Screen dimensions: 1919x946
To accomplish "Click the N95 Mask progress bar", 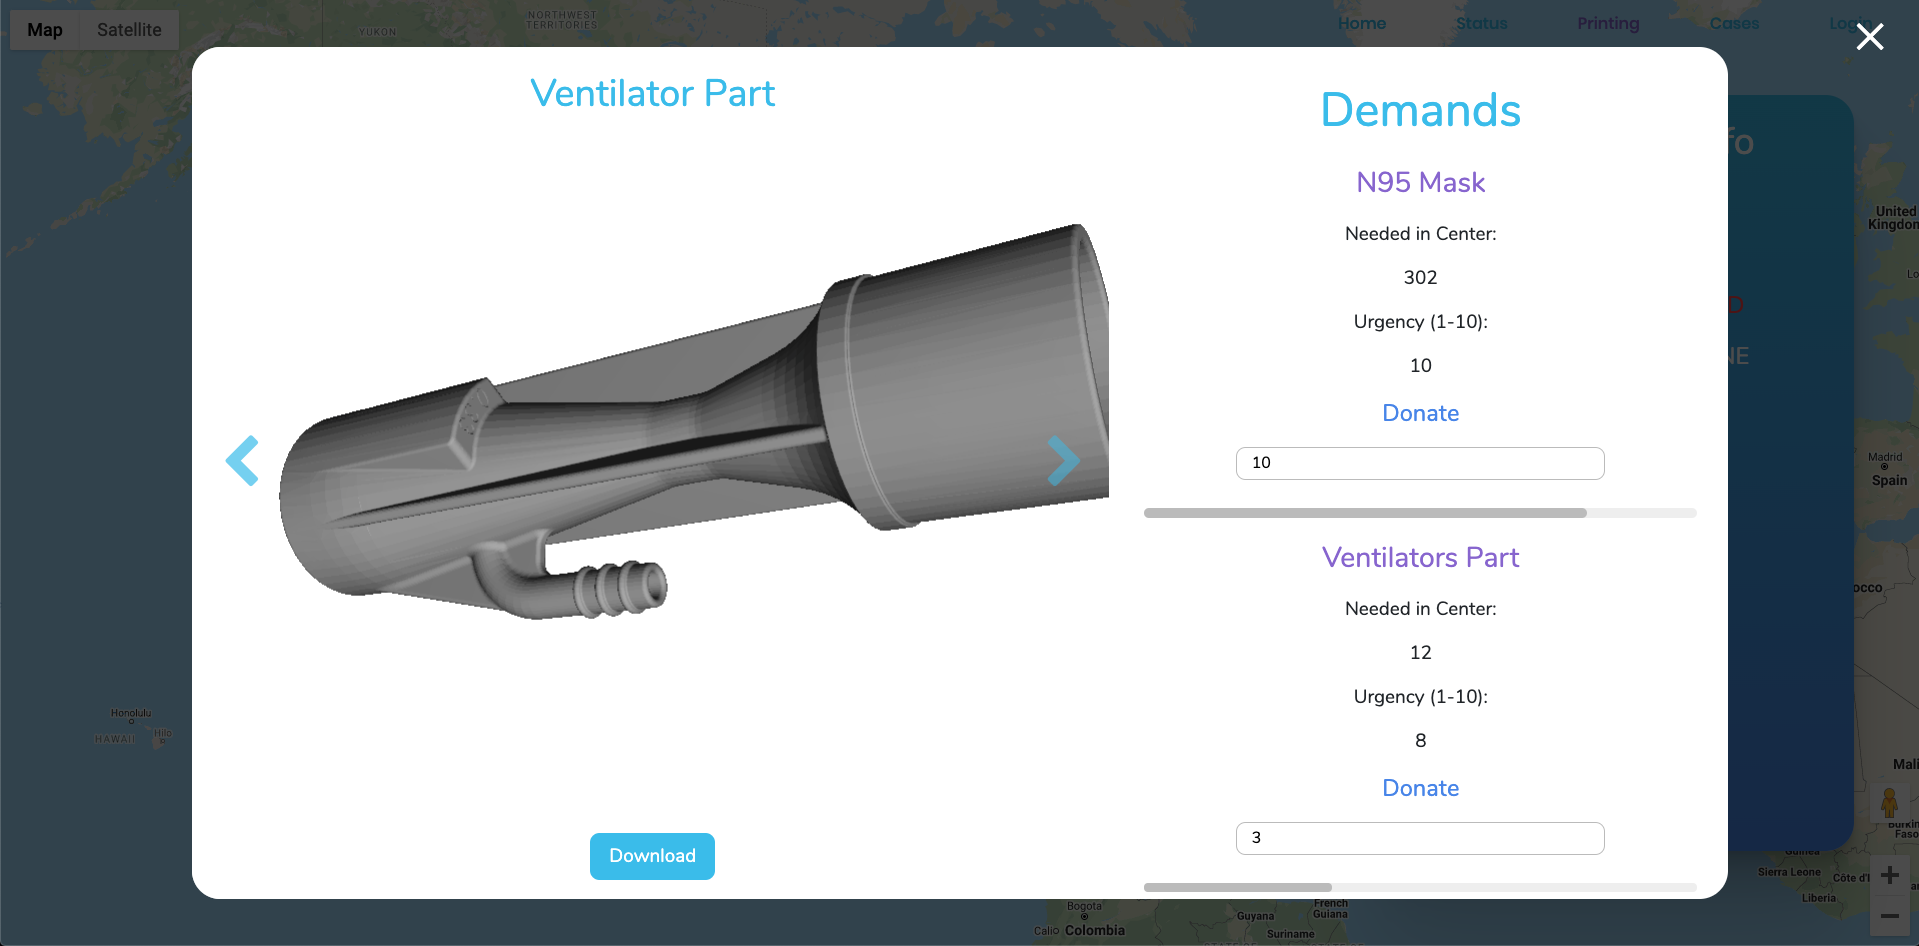I will [1420, 513].
